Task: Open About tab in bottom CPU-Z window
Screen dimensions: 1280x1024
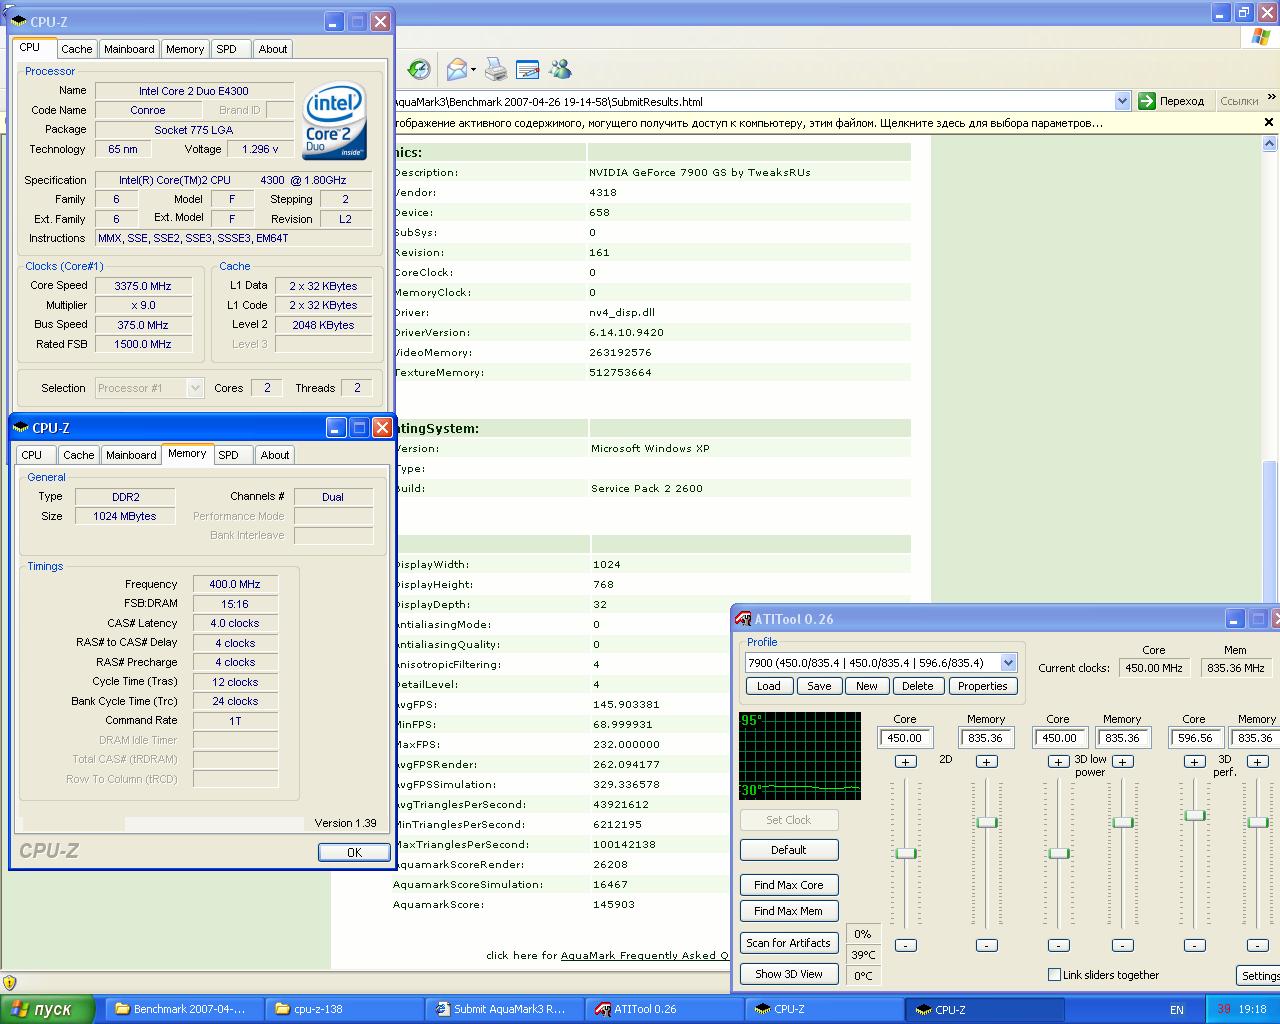Action: click(x=275, y=455)
